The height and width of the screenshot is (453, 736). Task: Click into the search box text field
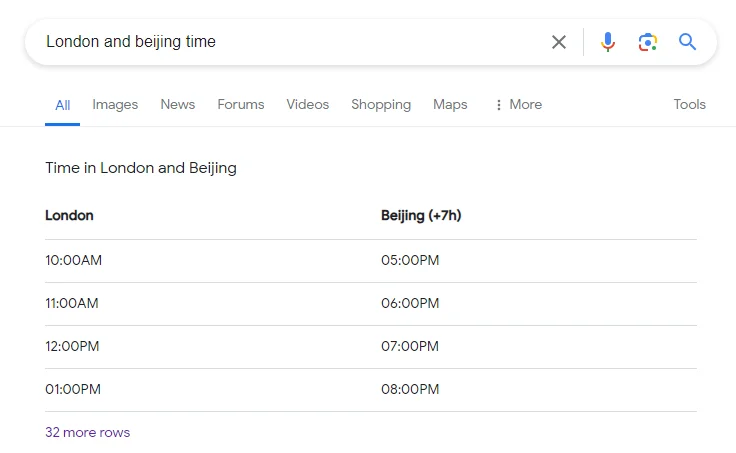coord(290,42)
